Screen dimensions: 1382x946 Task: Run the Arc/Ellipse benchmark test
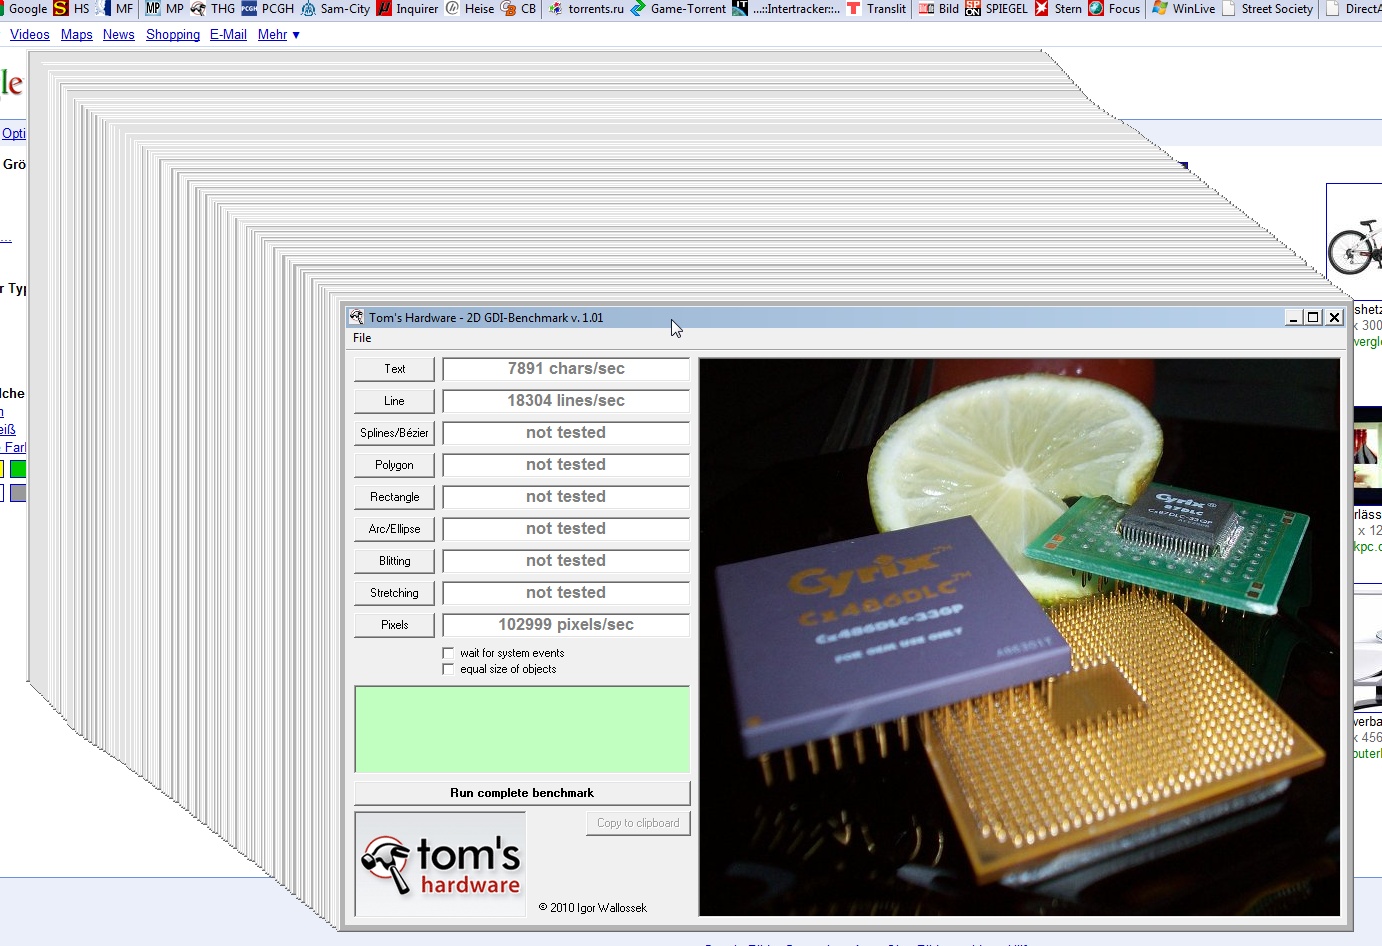click(394, 529)
